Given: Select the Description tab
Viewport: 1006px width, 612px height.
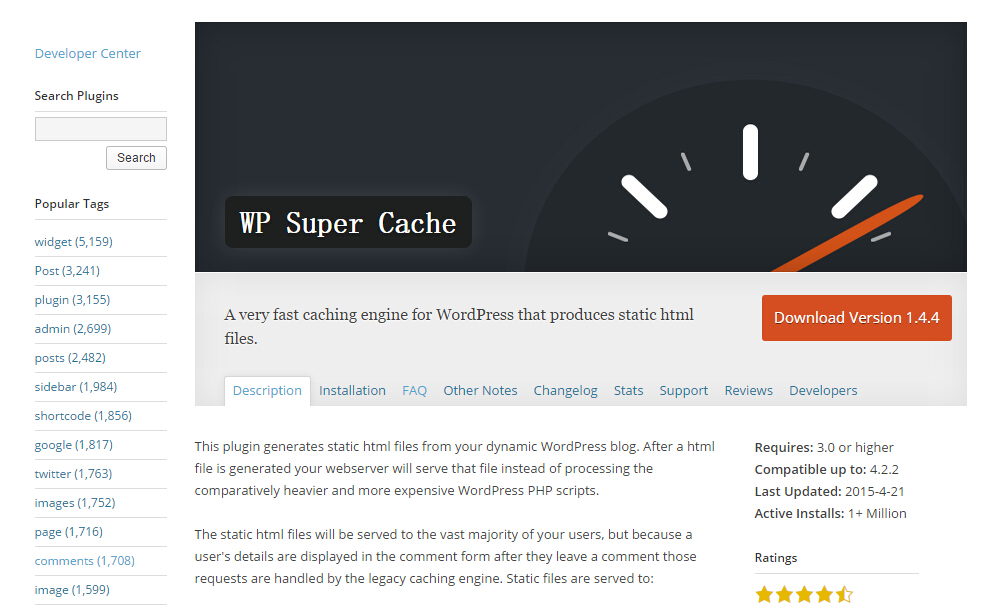Looking at the screenshot, I should click(x=267, y=391).
